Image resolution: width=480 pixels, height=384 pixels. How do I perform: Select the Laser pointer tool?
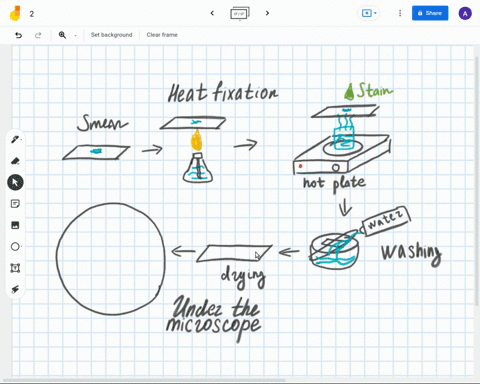point(15,289)
